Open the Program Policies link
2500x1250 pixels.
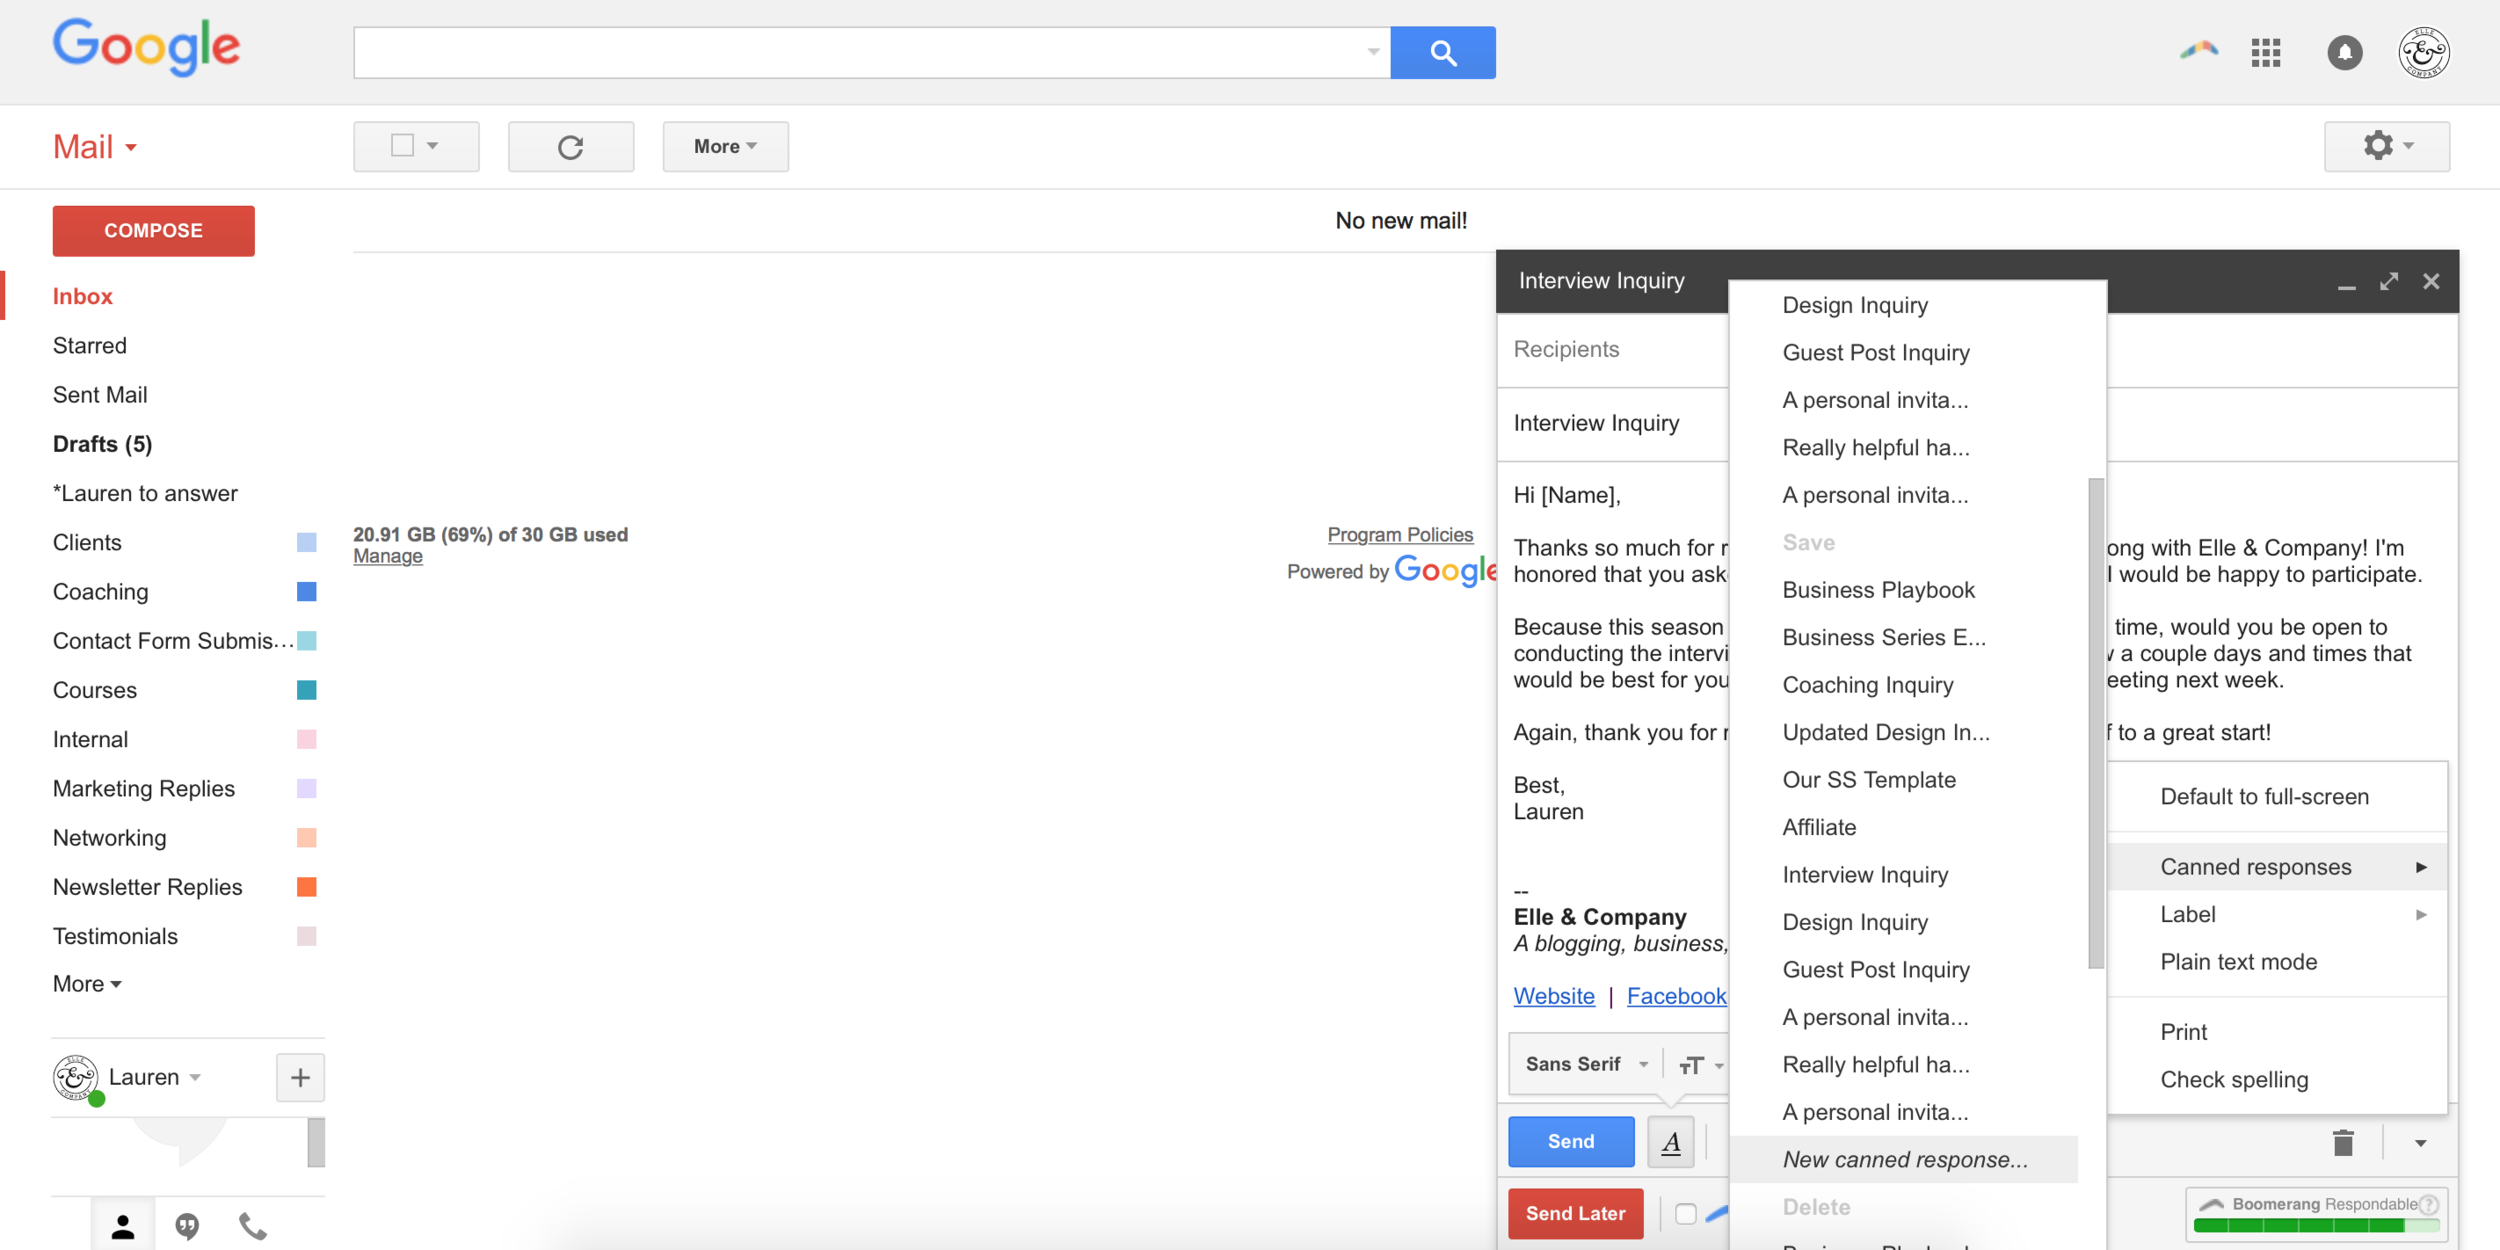pyautogui.click(x=1399, y=534)
